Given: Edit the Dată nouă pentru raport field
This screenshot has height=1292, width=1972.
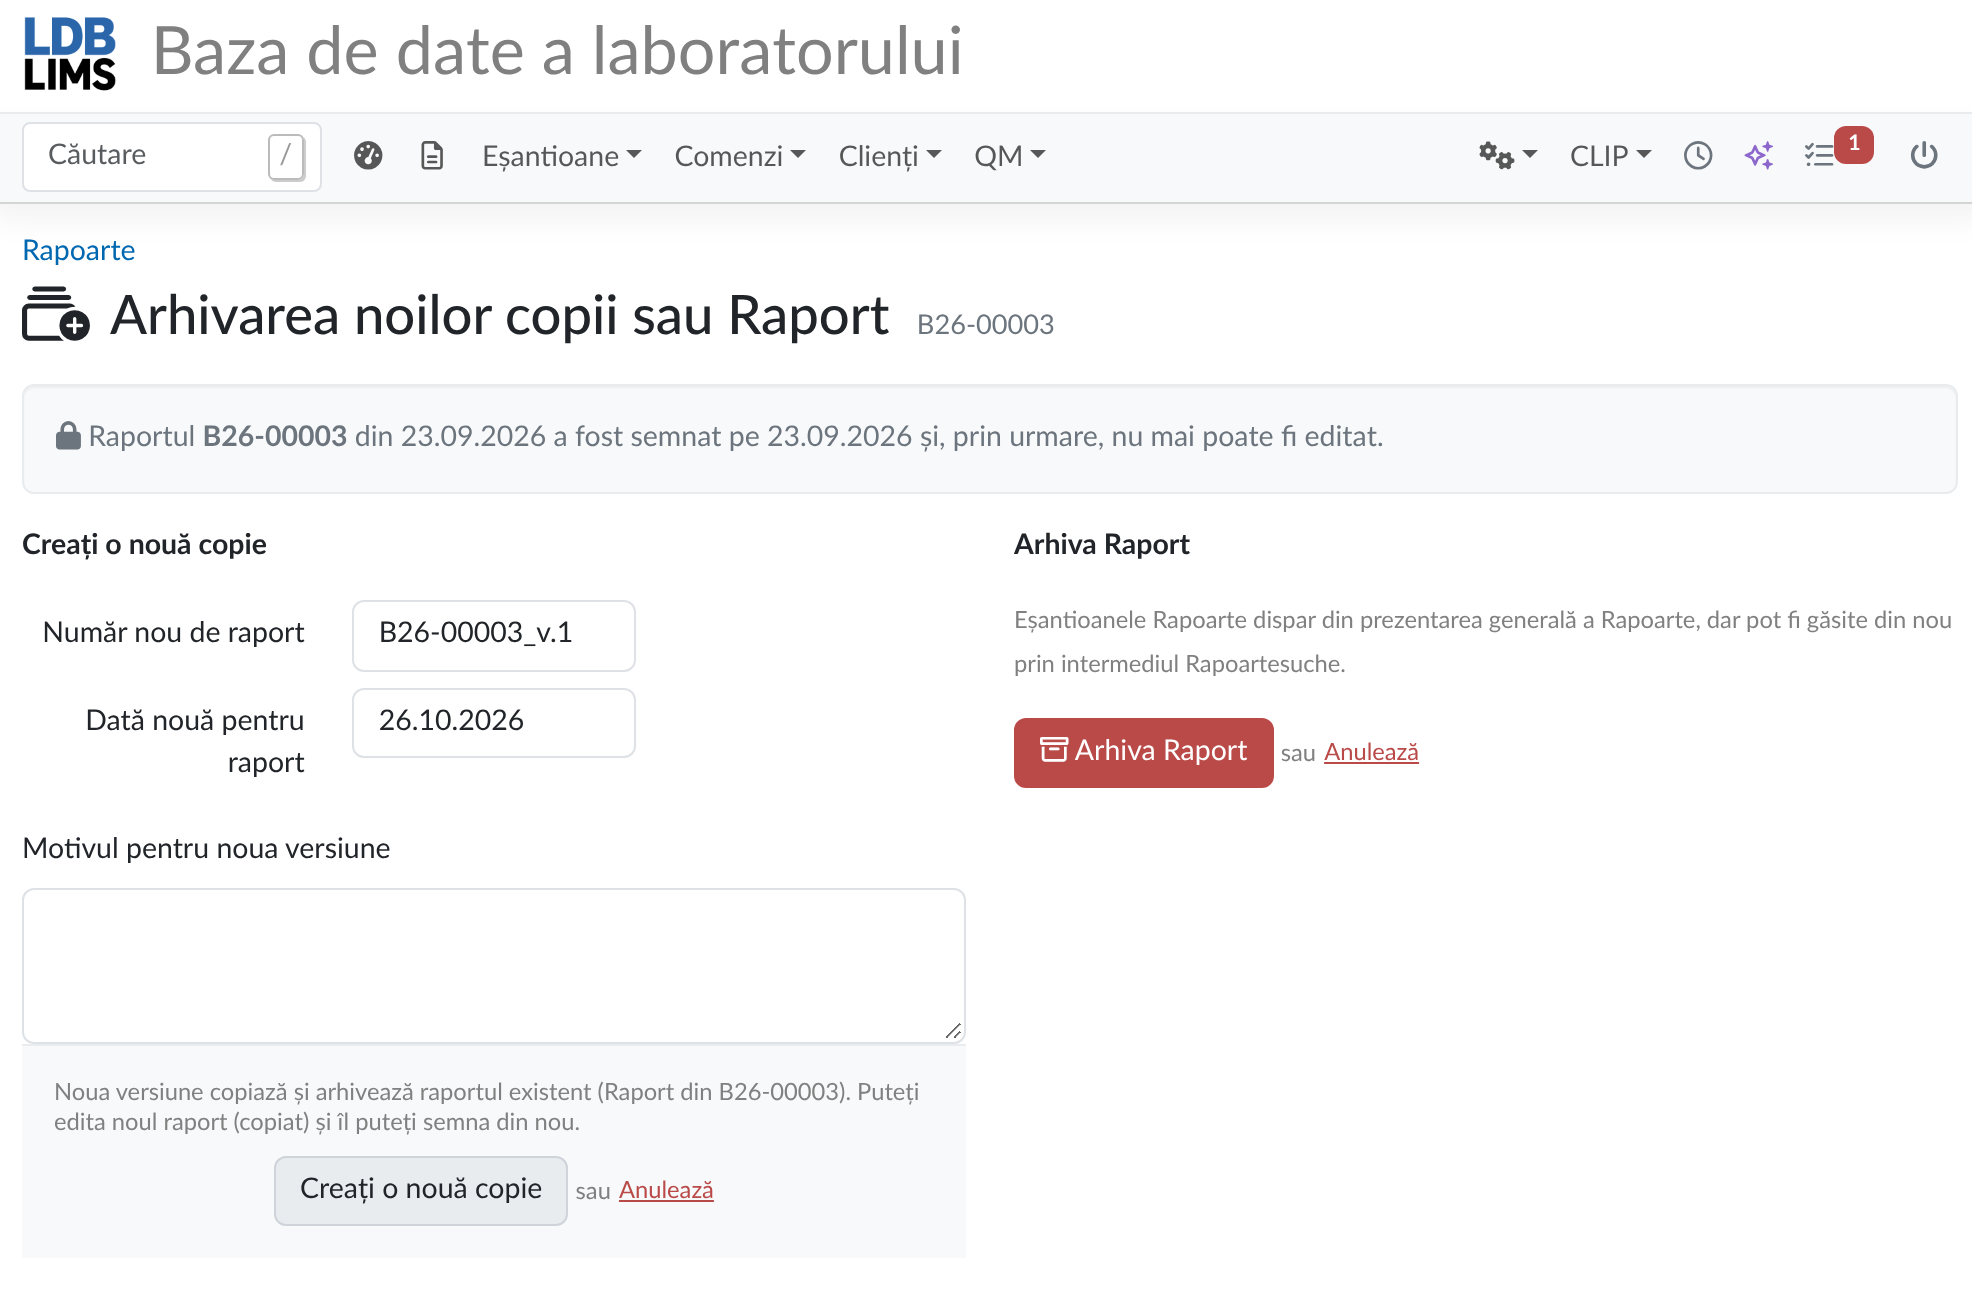Looking at the screenshot, I should 494,722.
